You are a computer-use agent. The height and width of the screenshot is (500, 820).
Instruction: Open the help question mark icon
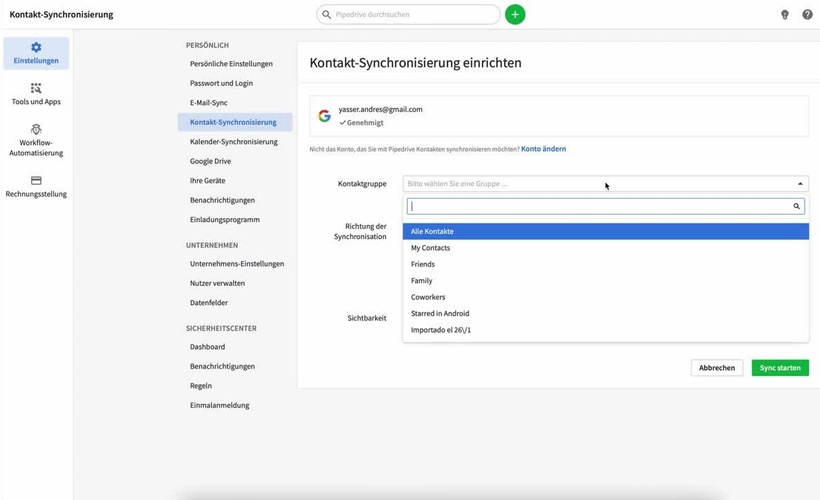tap(807, 15)
